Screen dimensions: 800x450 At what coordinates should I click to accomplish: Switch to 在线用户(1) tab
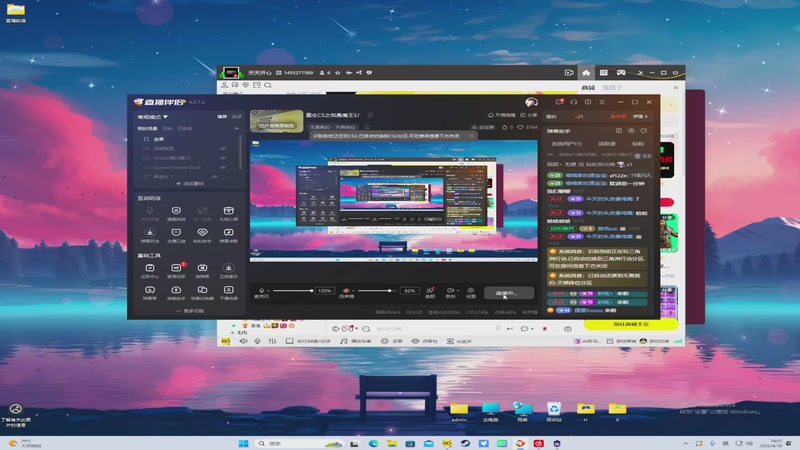(566, 144)
